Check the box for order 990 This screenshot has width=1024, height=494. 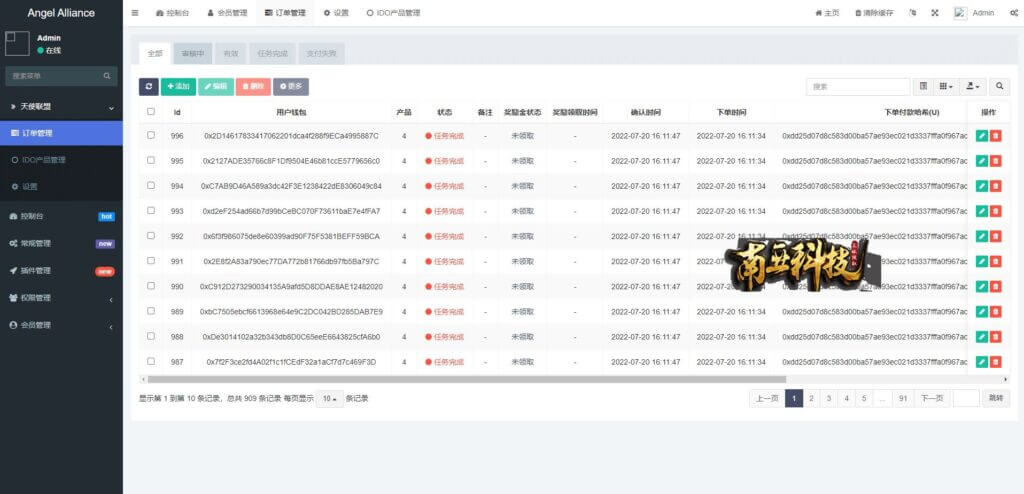[151, 286]
